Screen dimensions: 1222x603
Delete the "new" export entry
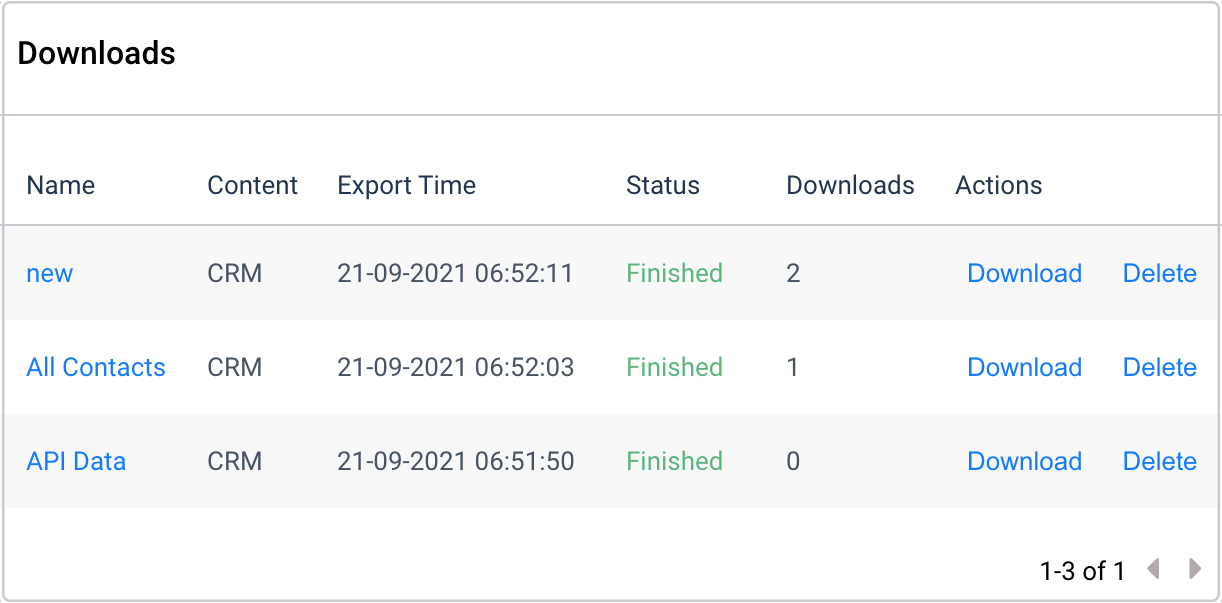1159,273
